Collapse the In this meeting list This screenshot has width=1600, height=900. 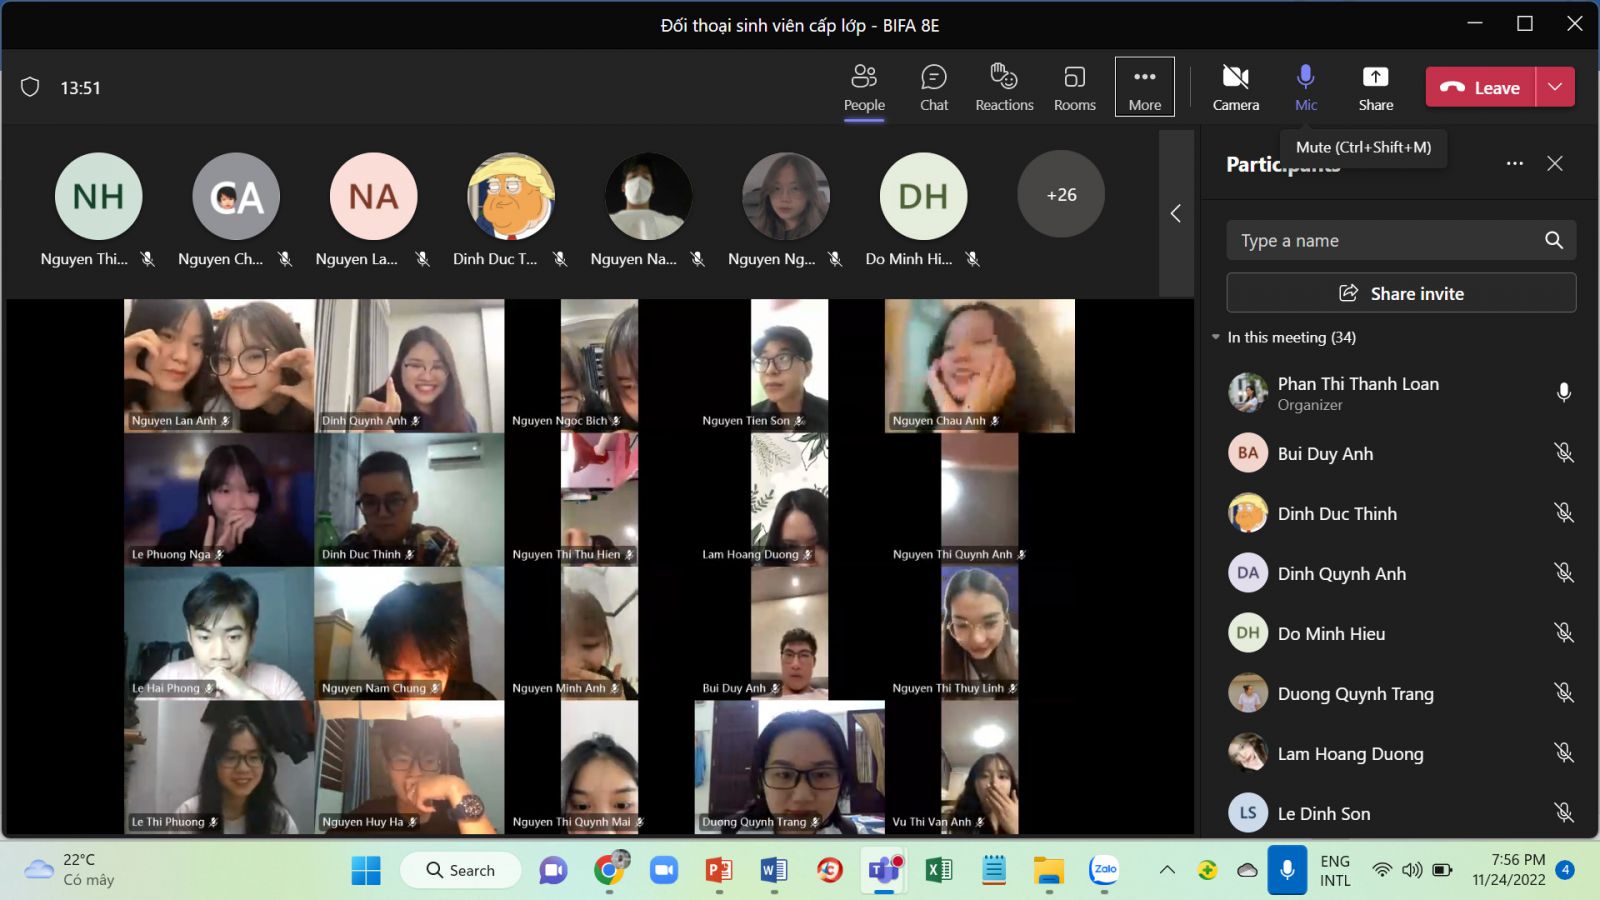[x=1216, y=337]
